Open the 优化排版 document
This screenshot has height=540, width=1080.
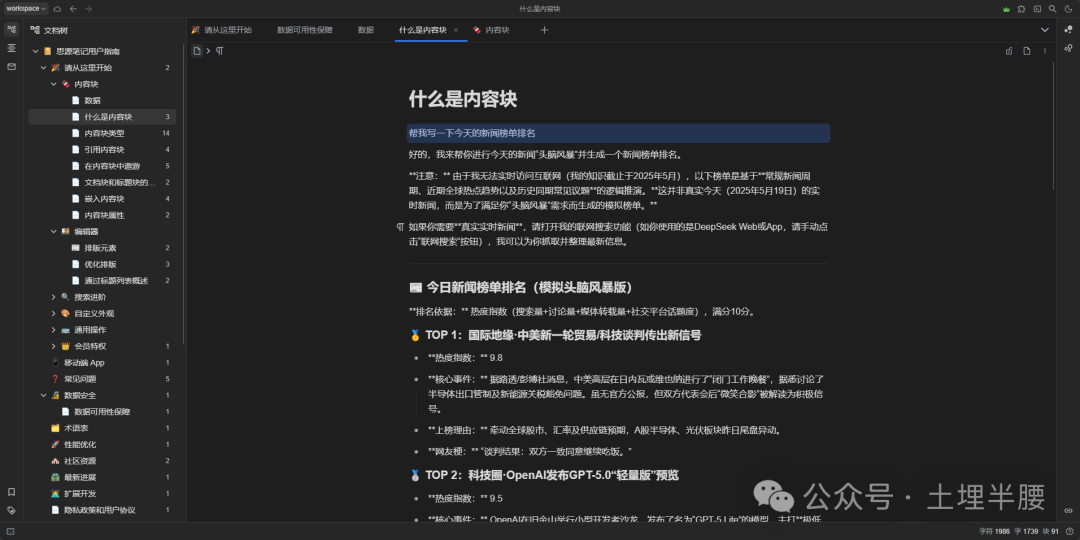[102, 264]
